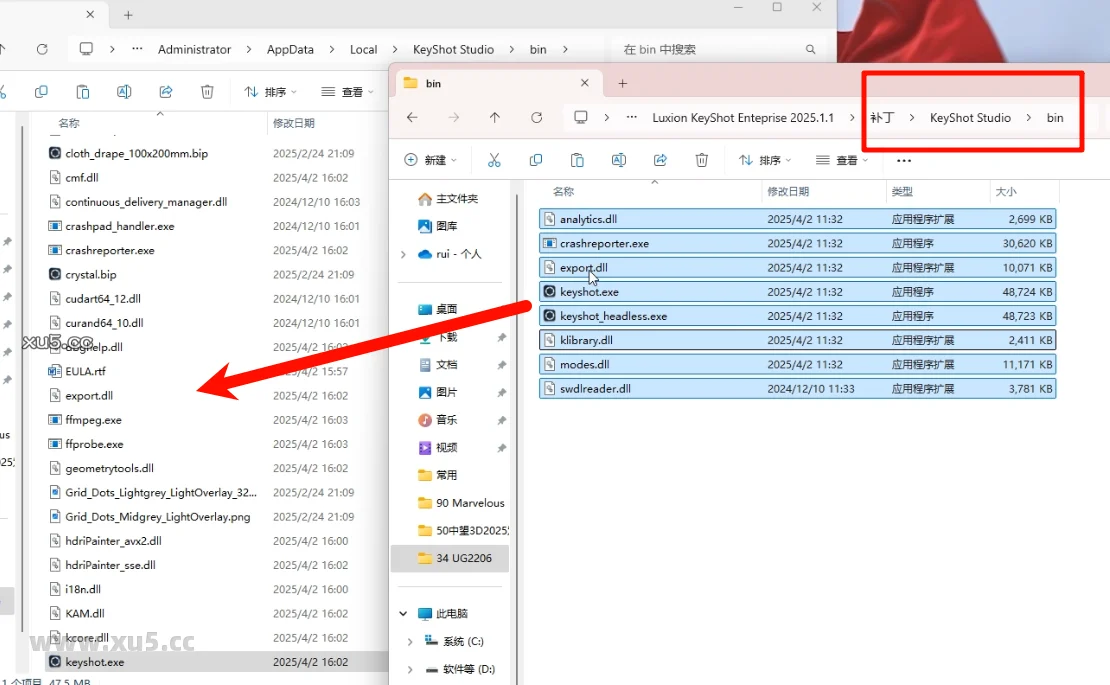
Task: Click the Refresh icon in the back Explorer window
Action: [x=42, y=49]
